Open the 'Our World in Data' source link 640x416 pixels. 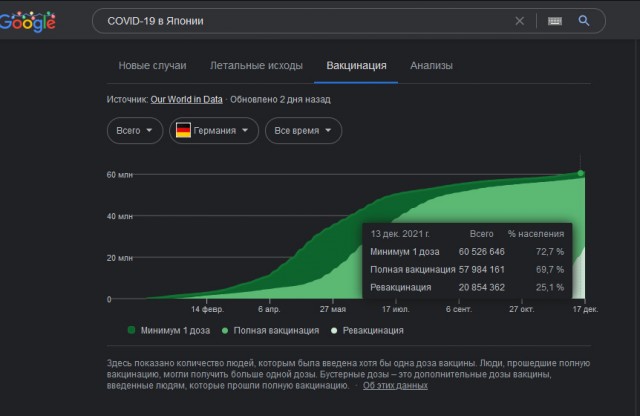pos(187,100)
